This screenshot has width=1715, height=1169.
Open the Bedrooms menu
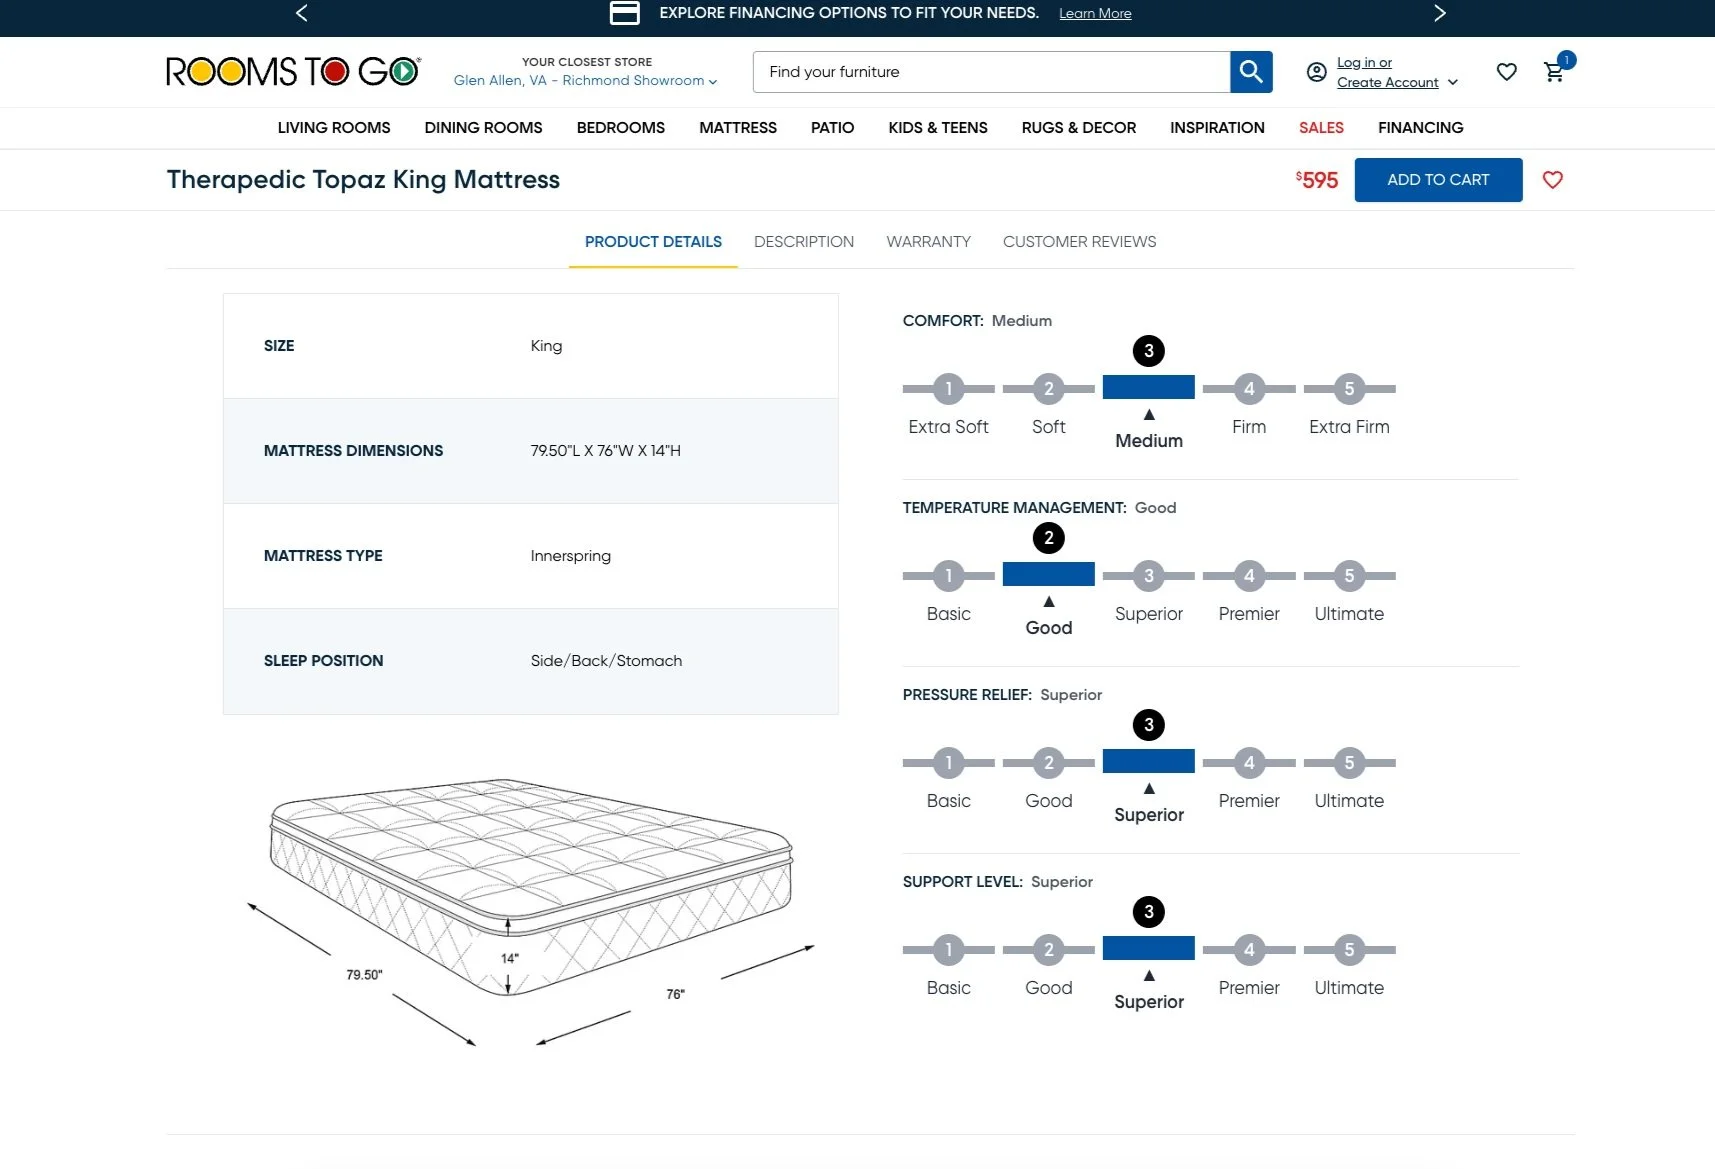pyautogui.click(x=621, y=128)
